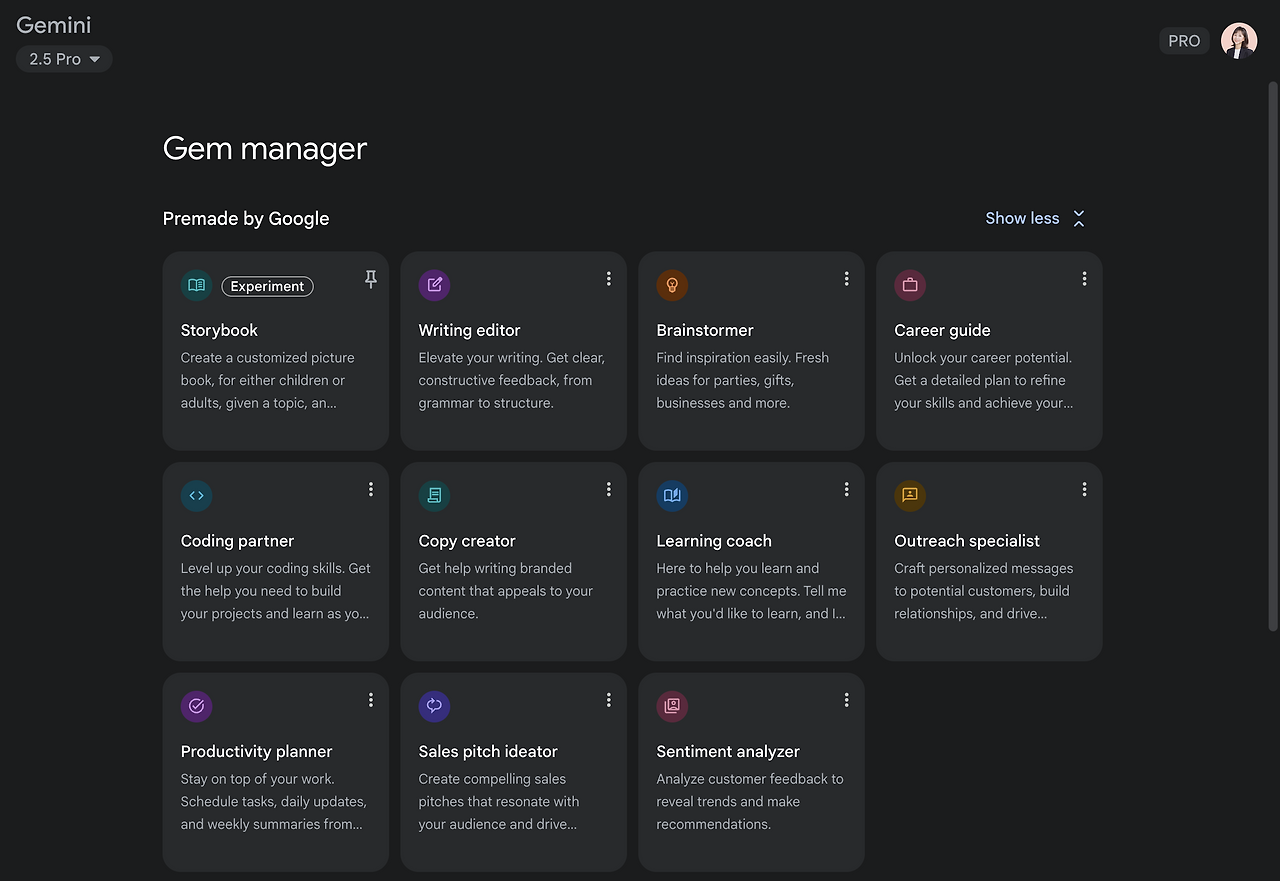Click the Brainstormer lightbulb icon

click(672, 285)
